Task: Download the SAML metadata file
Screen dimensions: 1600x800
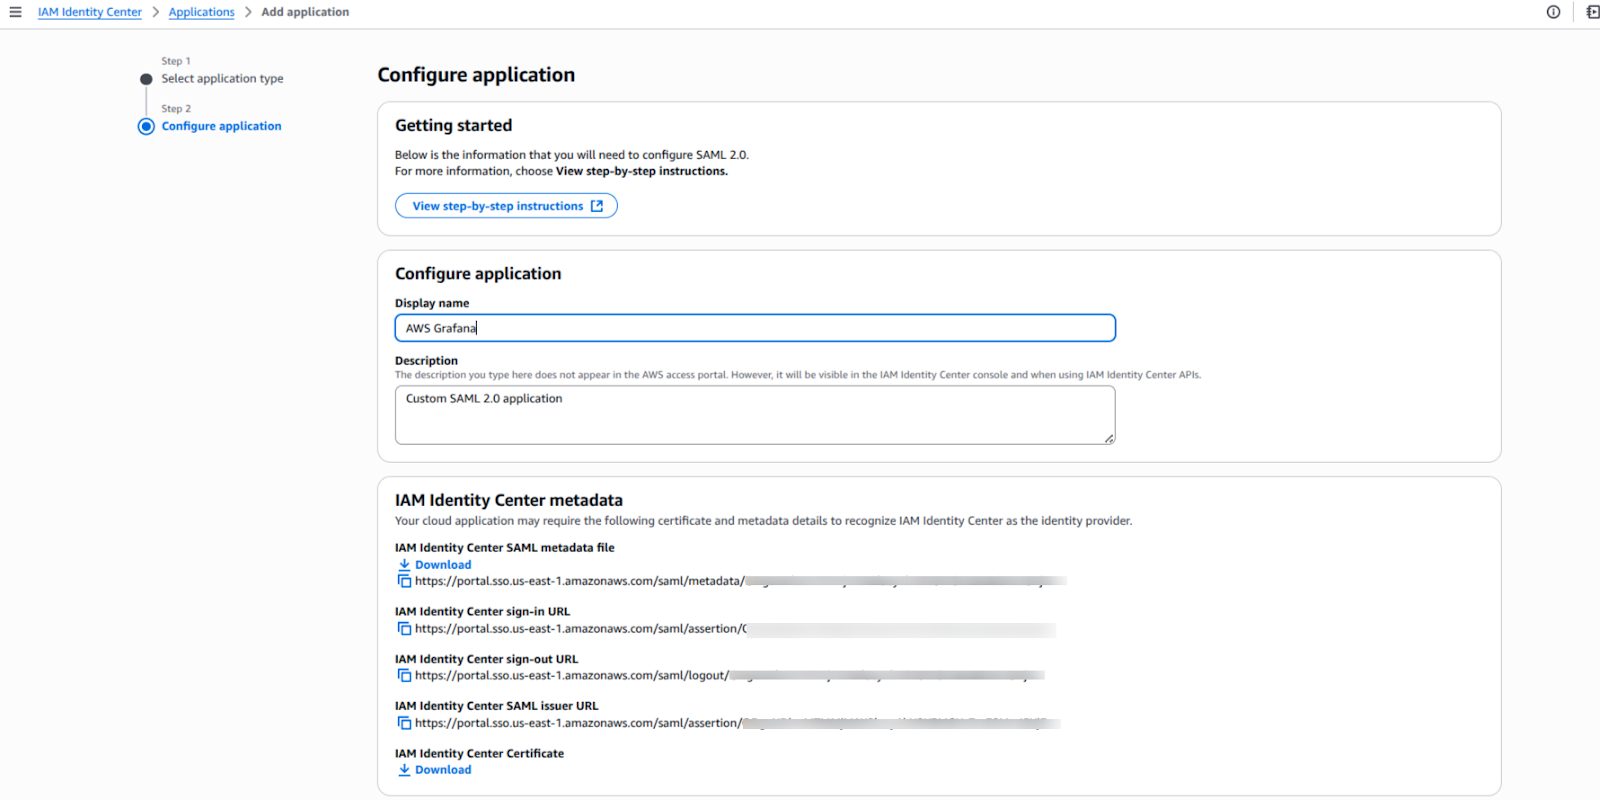Action: pos(443,565)
